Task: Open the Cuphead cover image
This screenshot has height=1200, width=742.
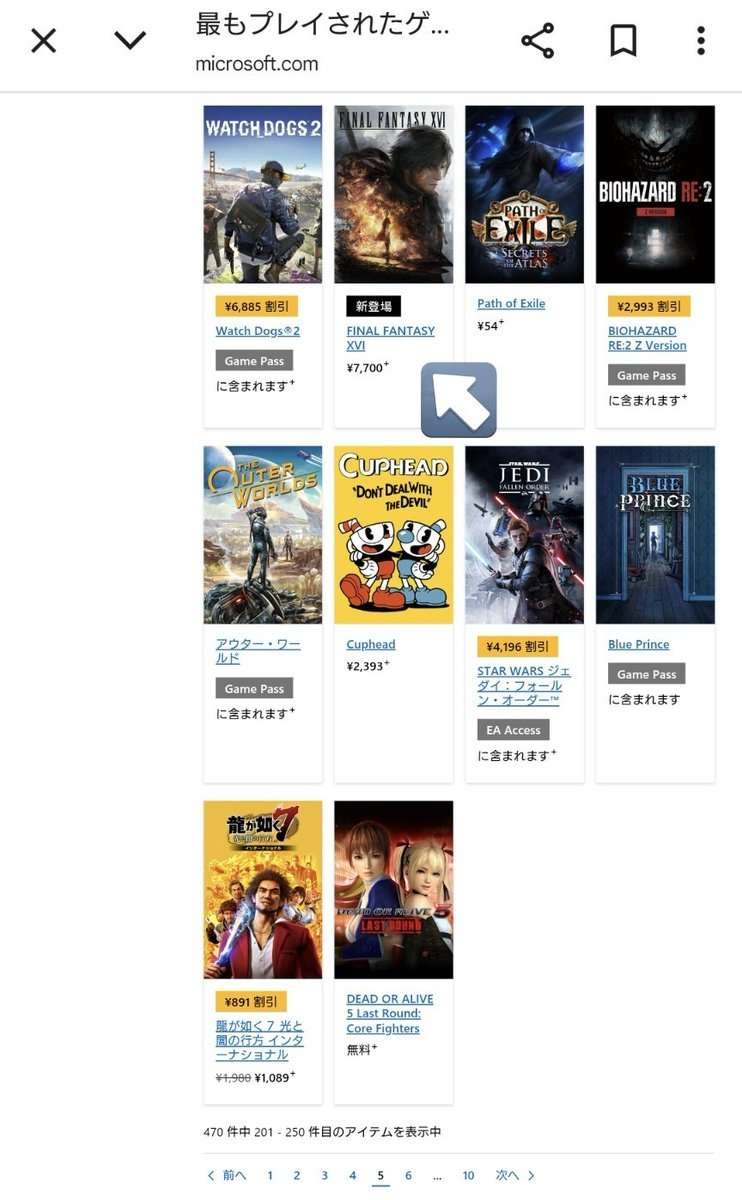Action: pyautogui.click(x=393, y=535)
